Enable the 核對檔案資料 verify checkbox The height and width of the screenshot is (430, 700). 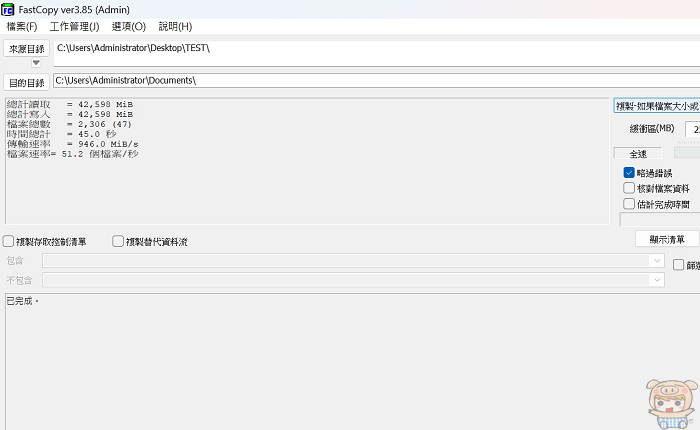(x=629, y=188)
